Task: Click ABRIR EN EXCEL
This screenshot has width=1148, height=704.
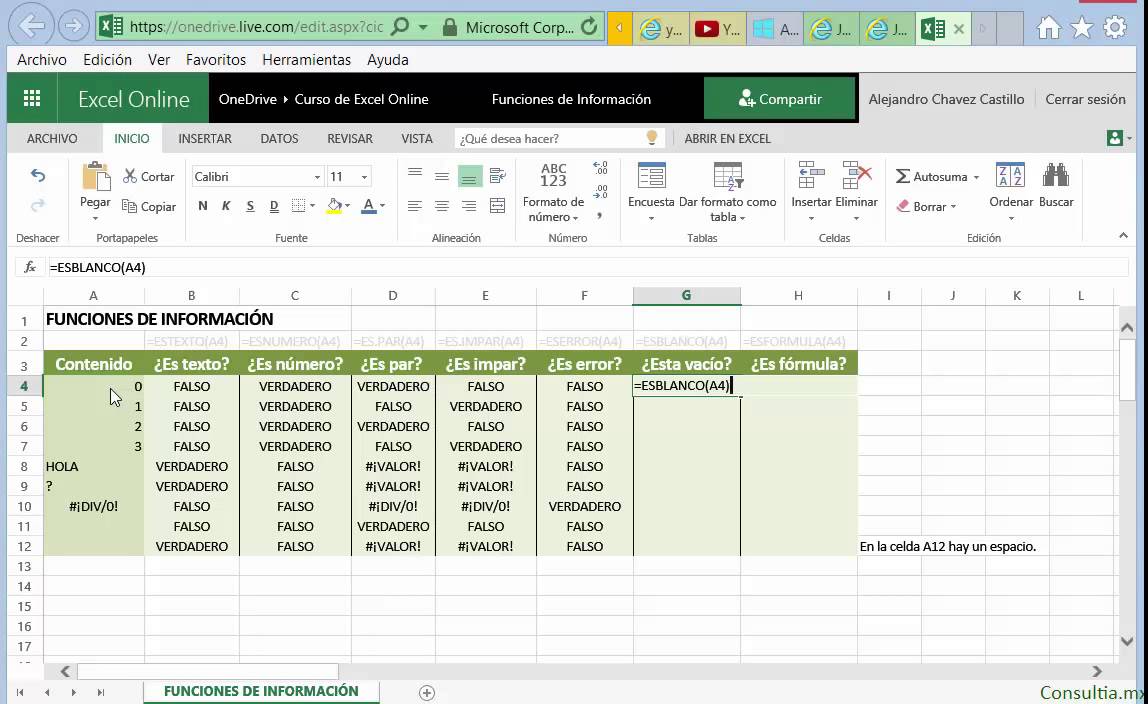Action: (727, 139)
